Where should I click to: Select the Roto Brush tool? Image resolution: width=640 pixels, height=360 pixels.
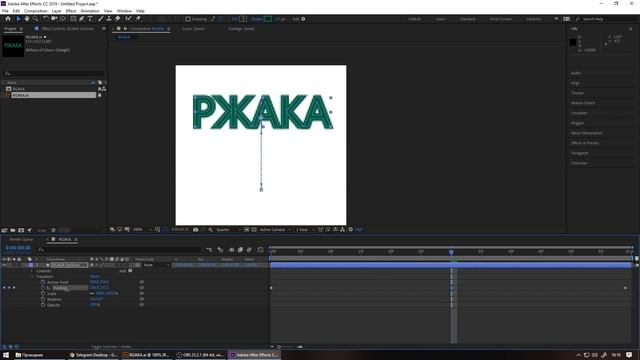point(129,19)
